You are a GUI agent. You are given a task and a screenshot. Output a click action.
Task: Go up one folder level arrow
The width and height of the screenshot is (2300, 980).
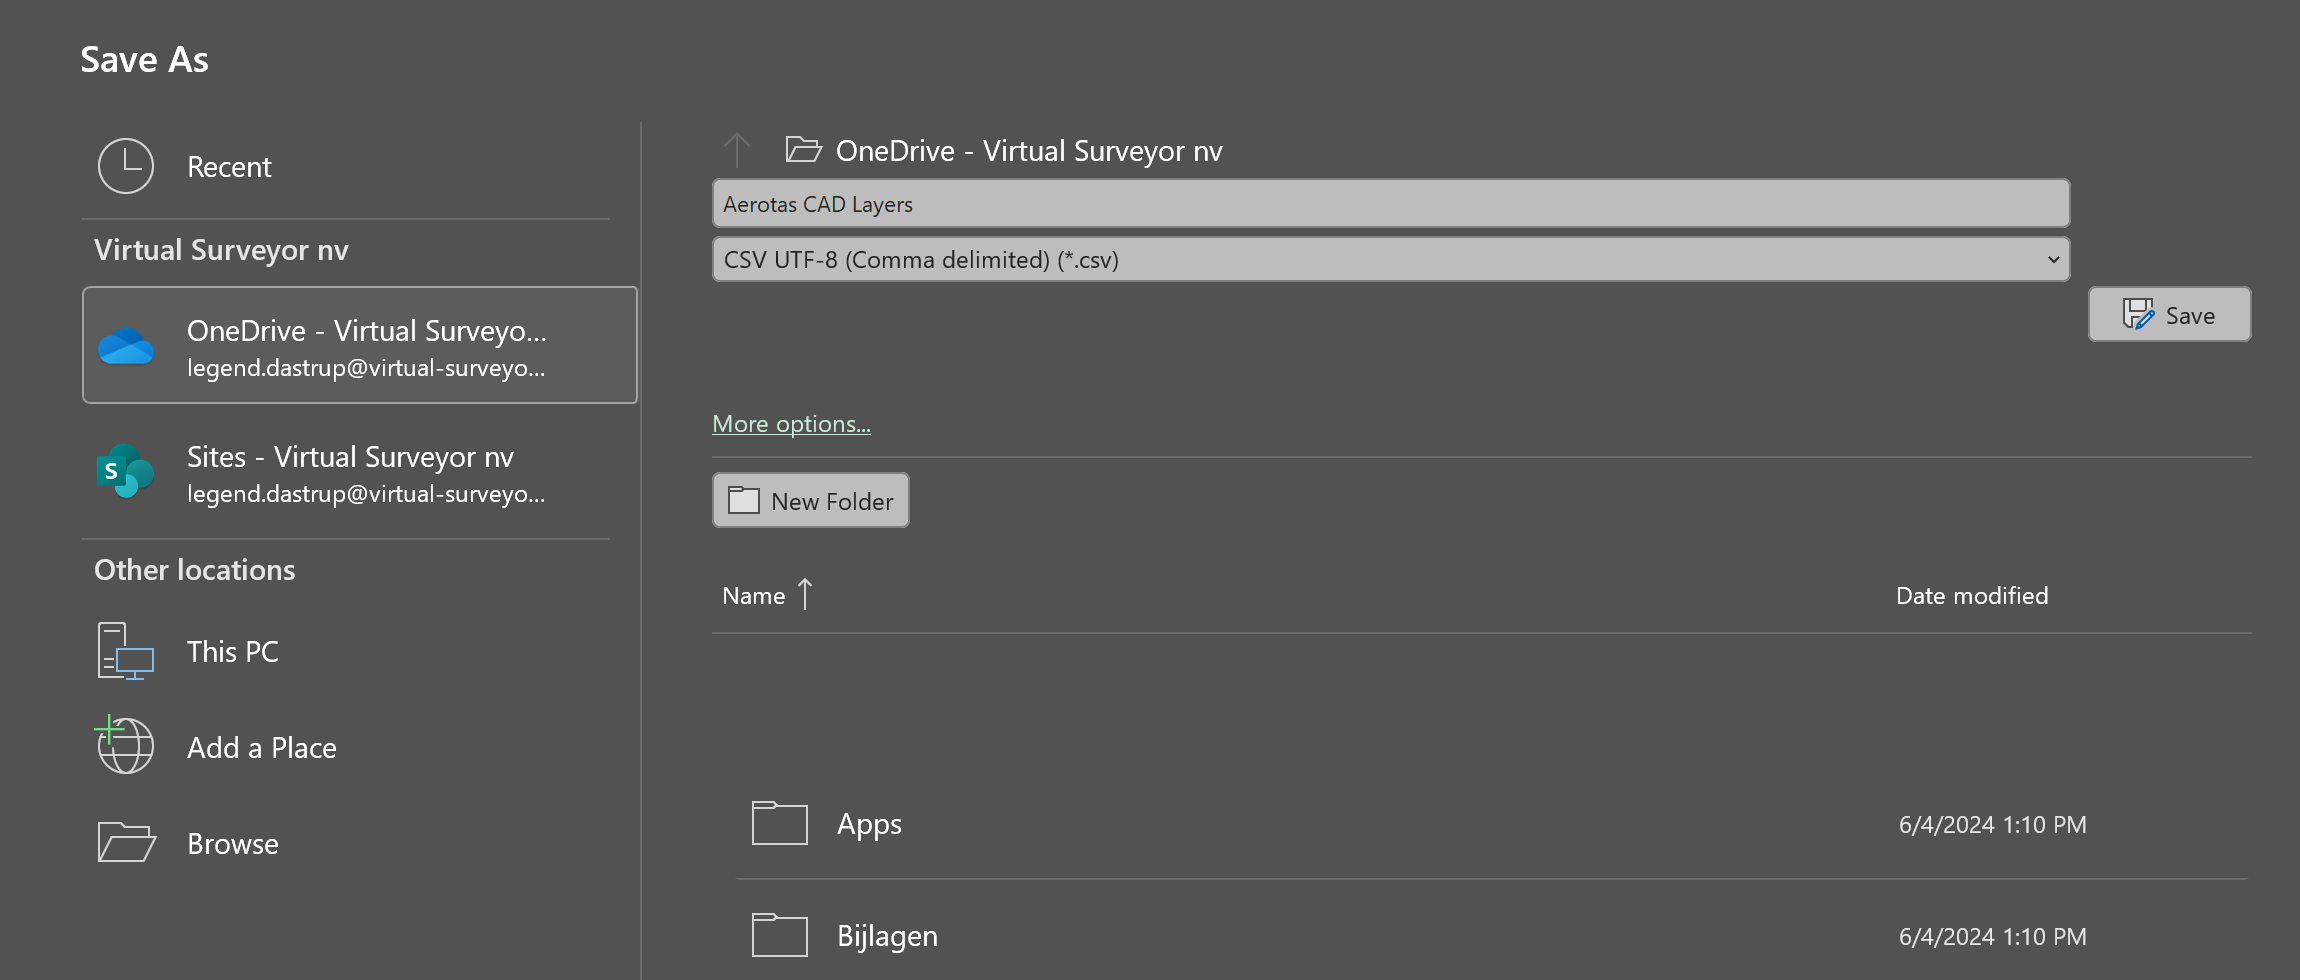click(737, 150)
